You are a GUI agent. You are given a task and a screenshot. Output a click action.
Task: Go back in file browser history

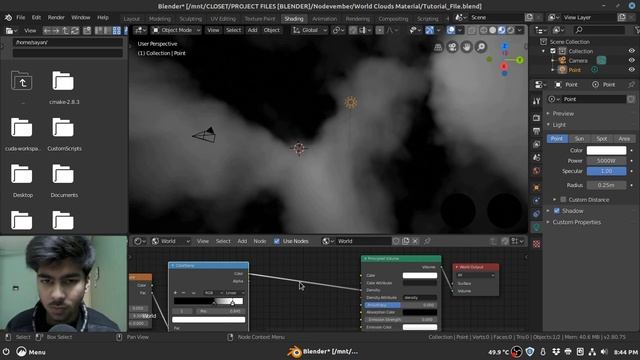point(47,31)
